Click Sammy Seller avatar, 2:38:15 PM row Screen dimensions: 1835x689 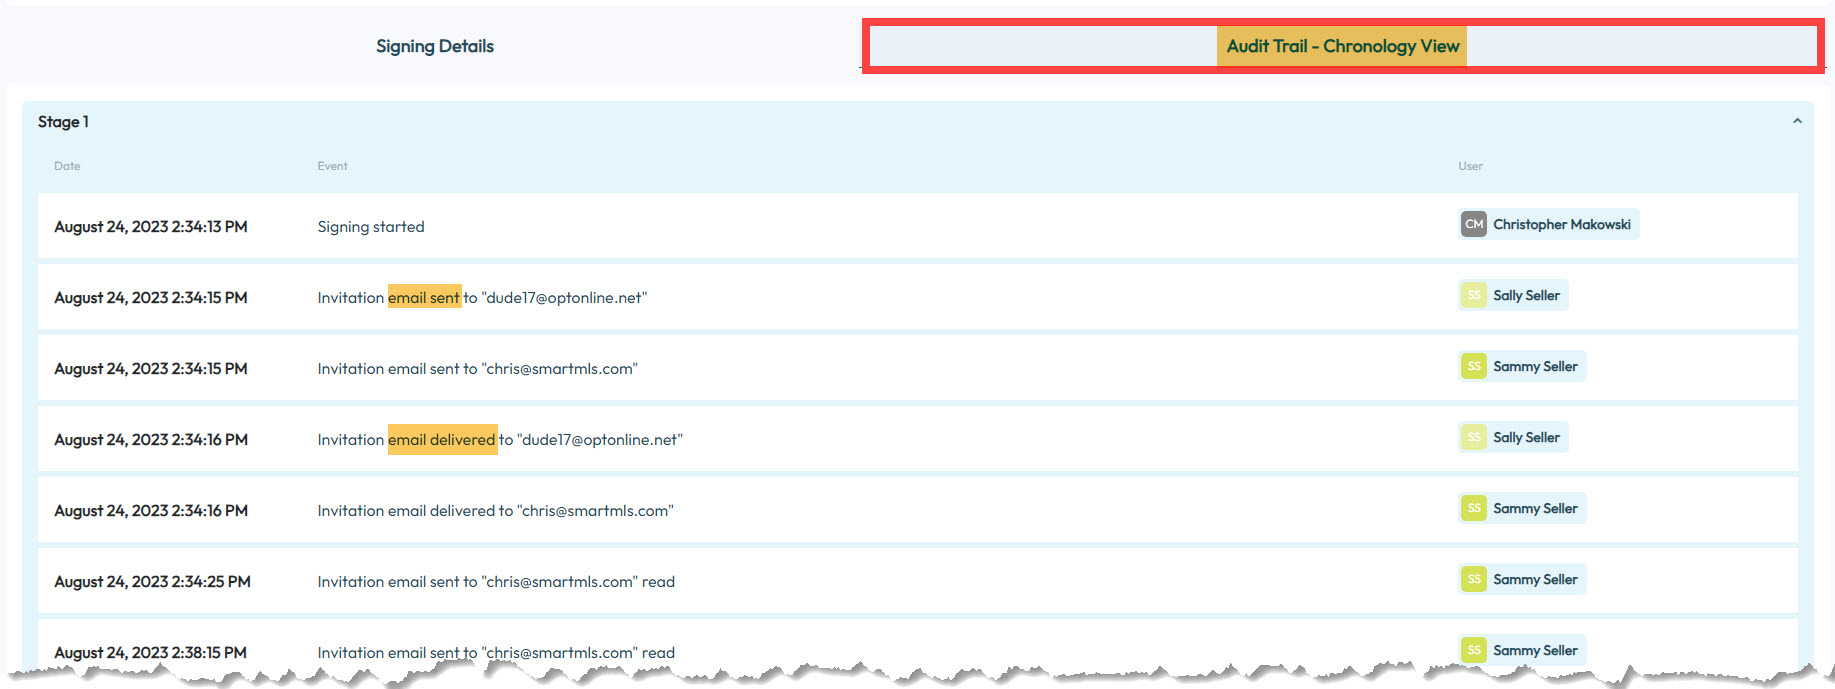[x=1473, y=650]
